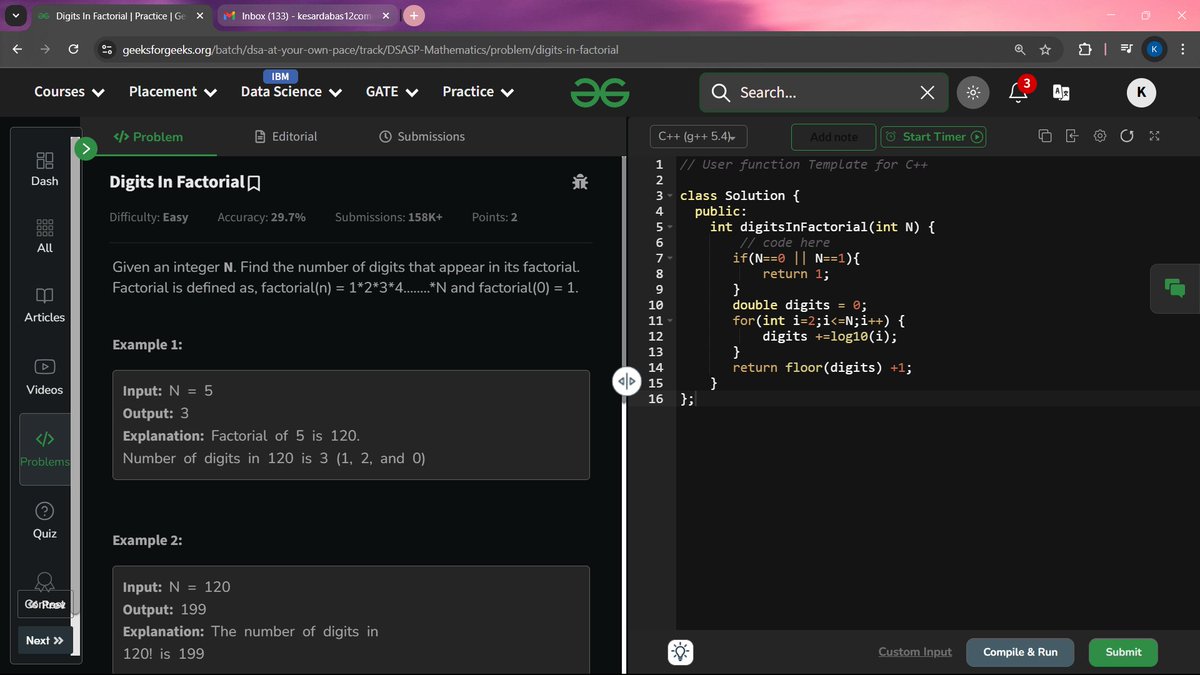Bookmark the Digits In Factorial problem
This screenshot has width=1200, height=675.
[254, 183]
